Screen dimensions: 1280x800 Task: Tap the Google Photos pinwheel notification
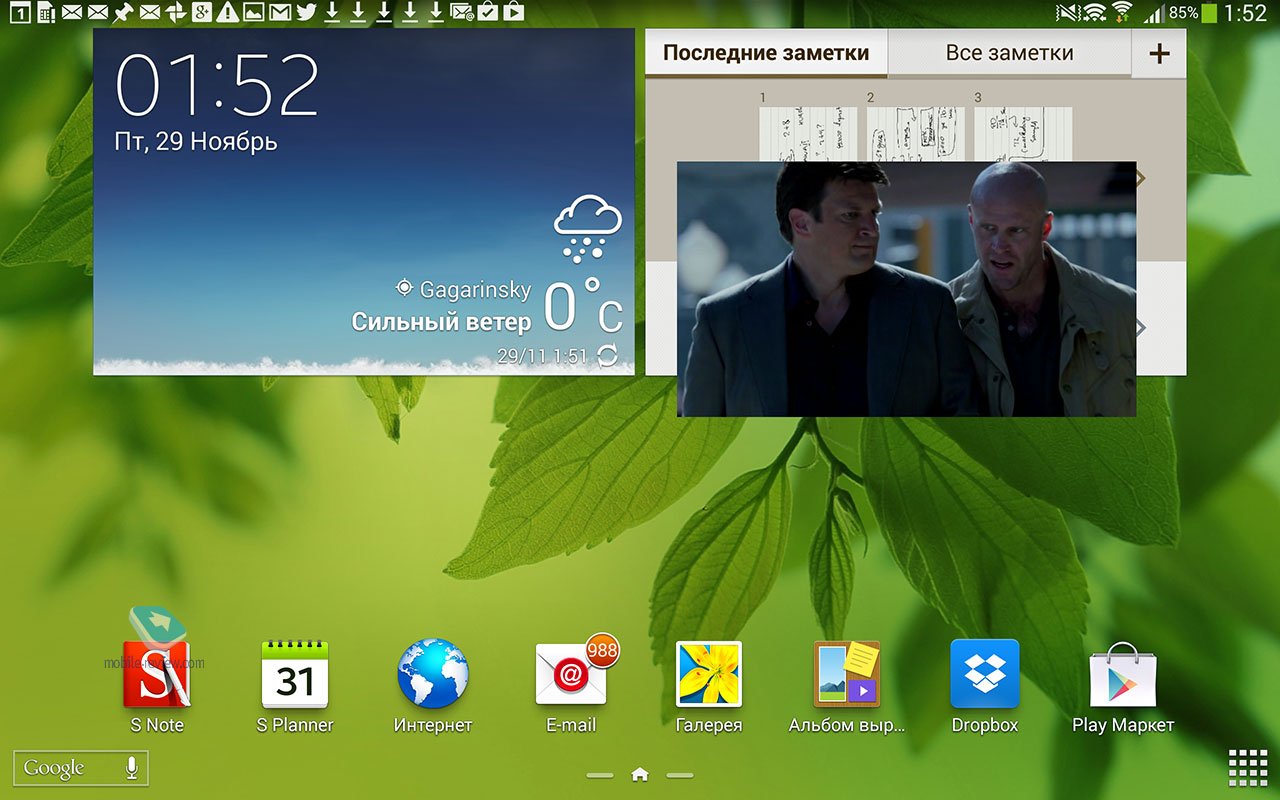click(175, 12)
